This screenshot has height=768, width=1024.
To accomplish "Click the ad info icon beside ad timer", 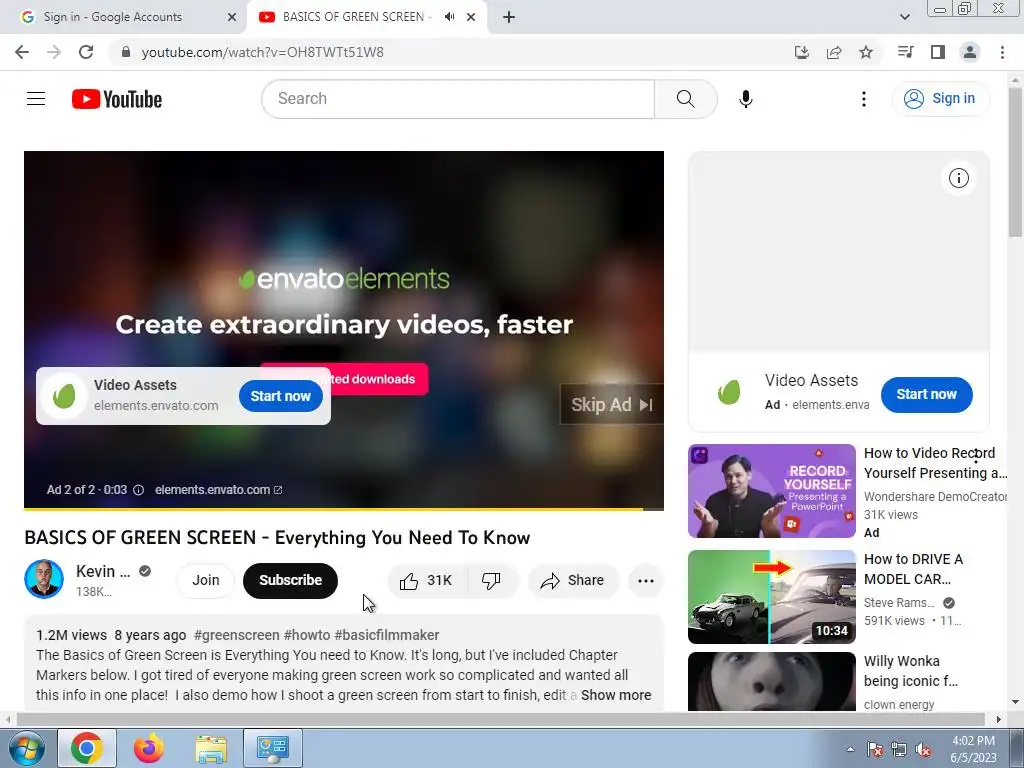I will coord(138,490).
